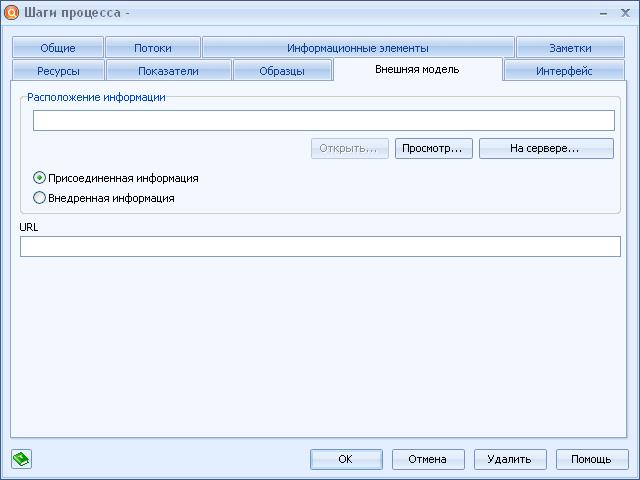Open the Ресурсы tab
640x480 pixels.
click(x=58, y=70)
